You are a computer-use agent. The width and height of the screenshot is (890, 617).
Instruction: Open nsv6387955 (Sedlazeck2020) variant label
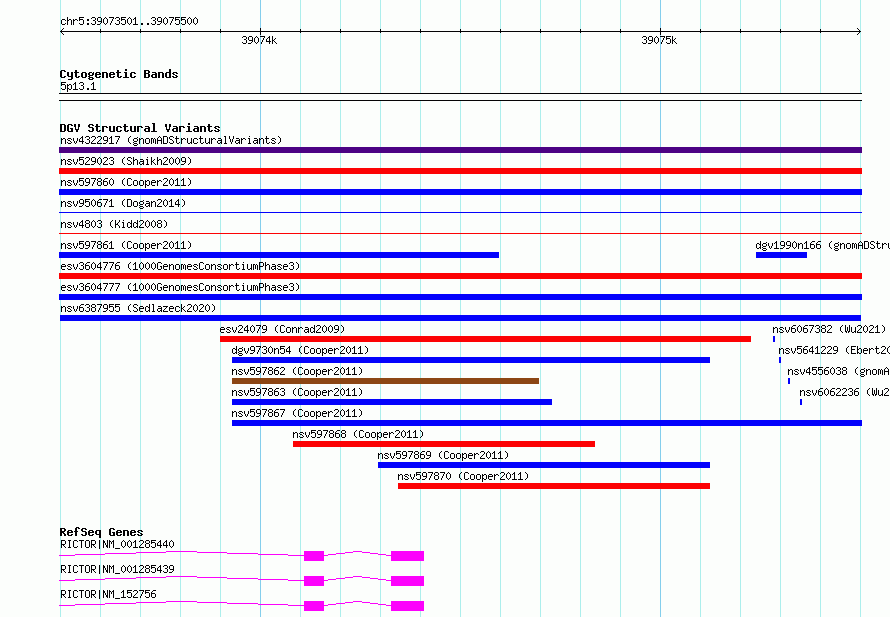tap(138, 308)
